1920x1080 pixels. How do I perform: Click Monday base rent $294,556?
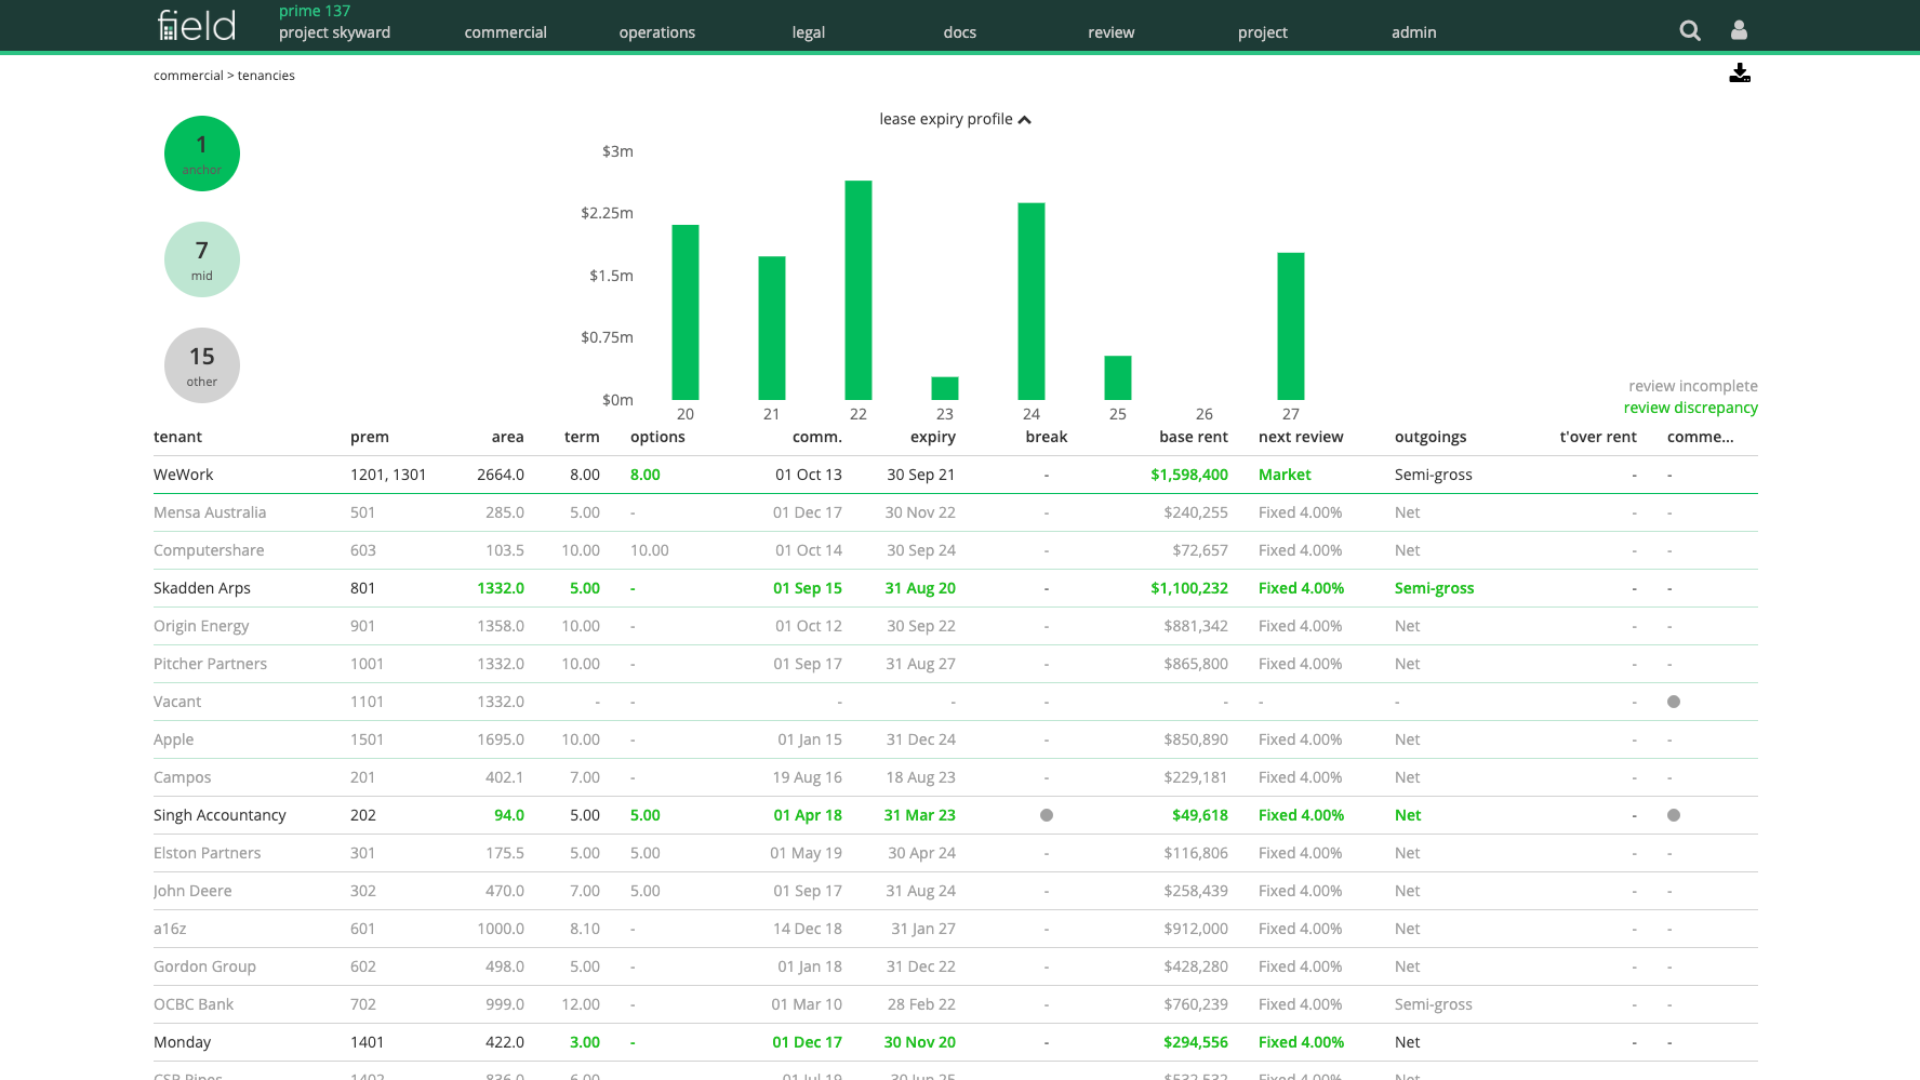(x=1195, y=1043)
